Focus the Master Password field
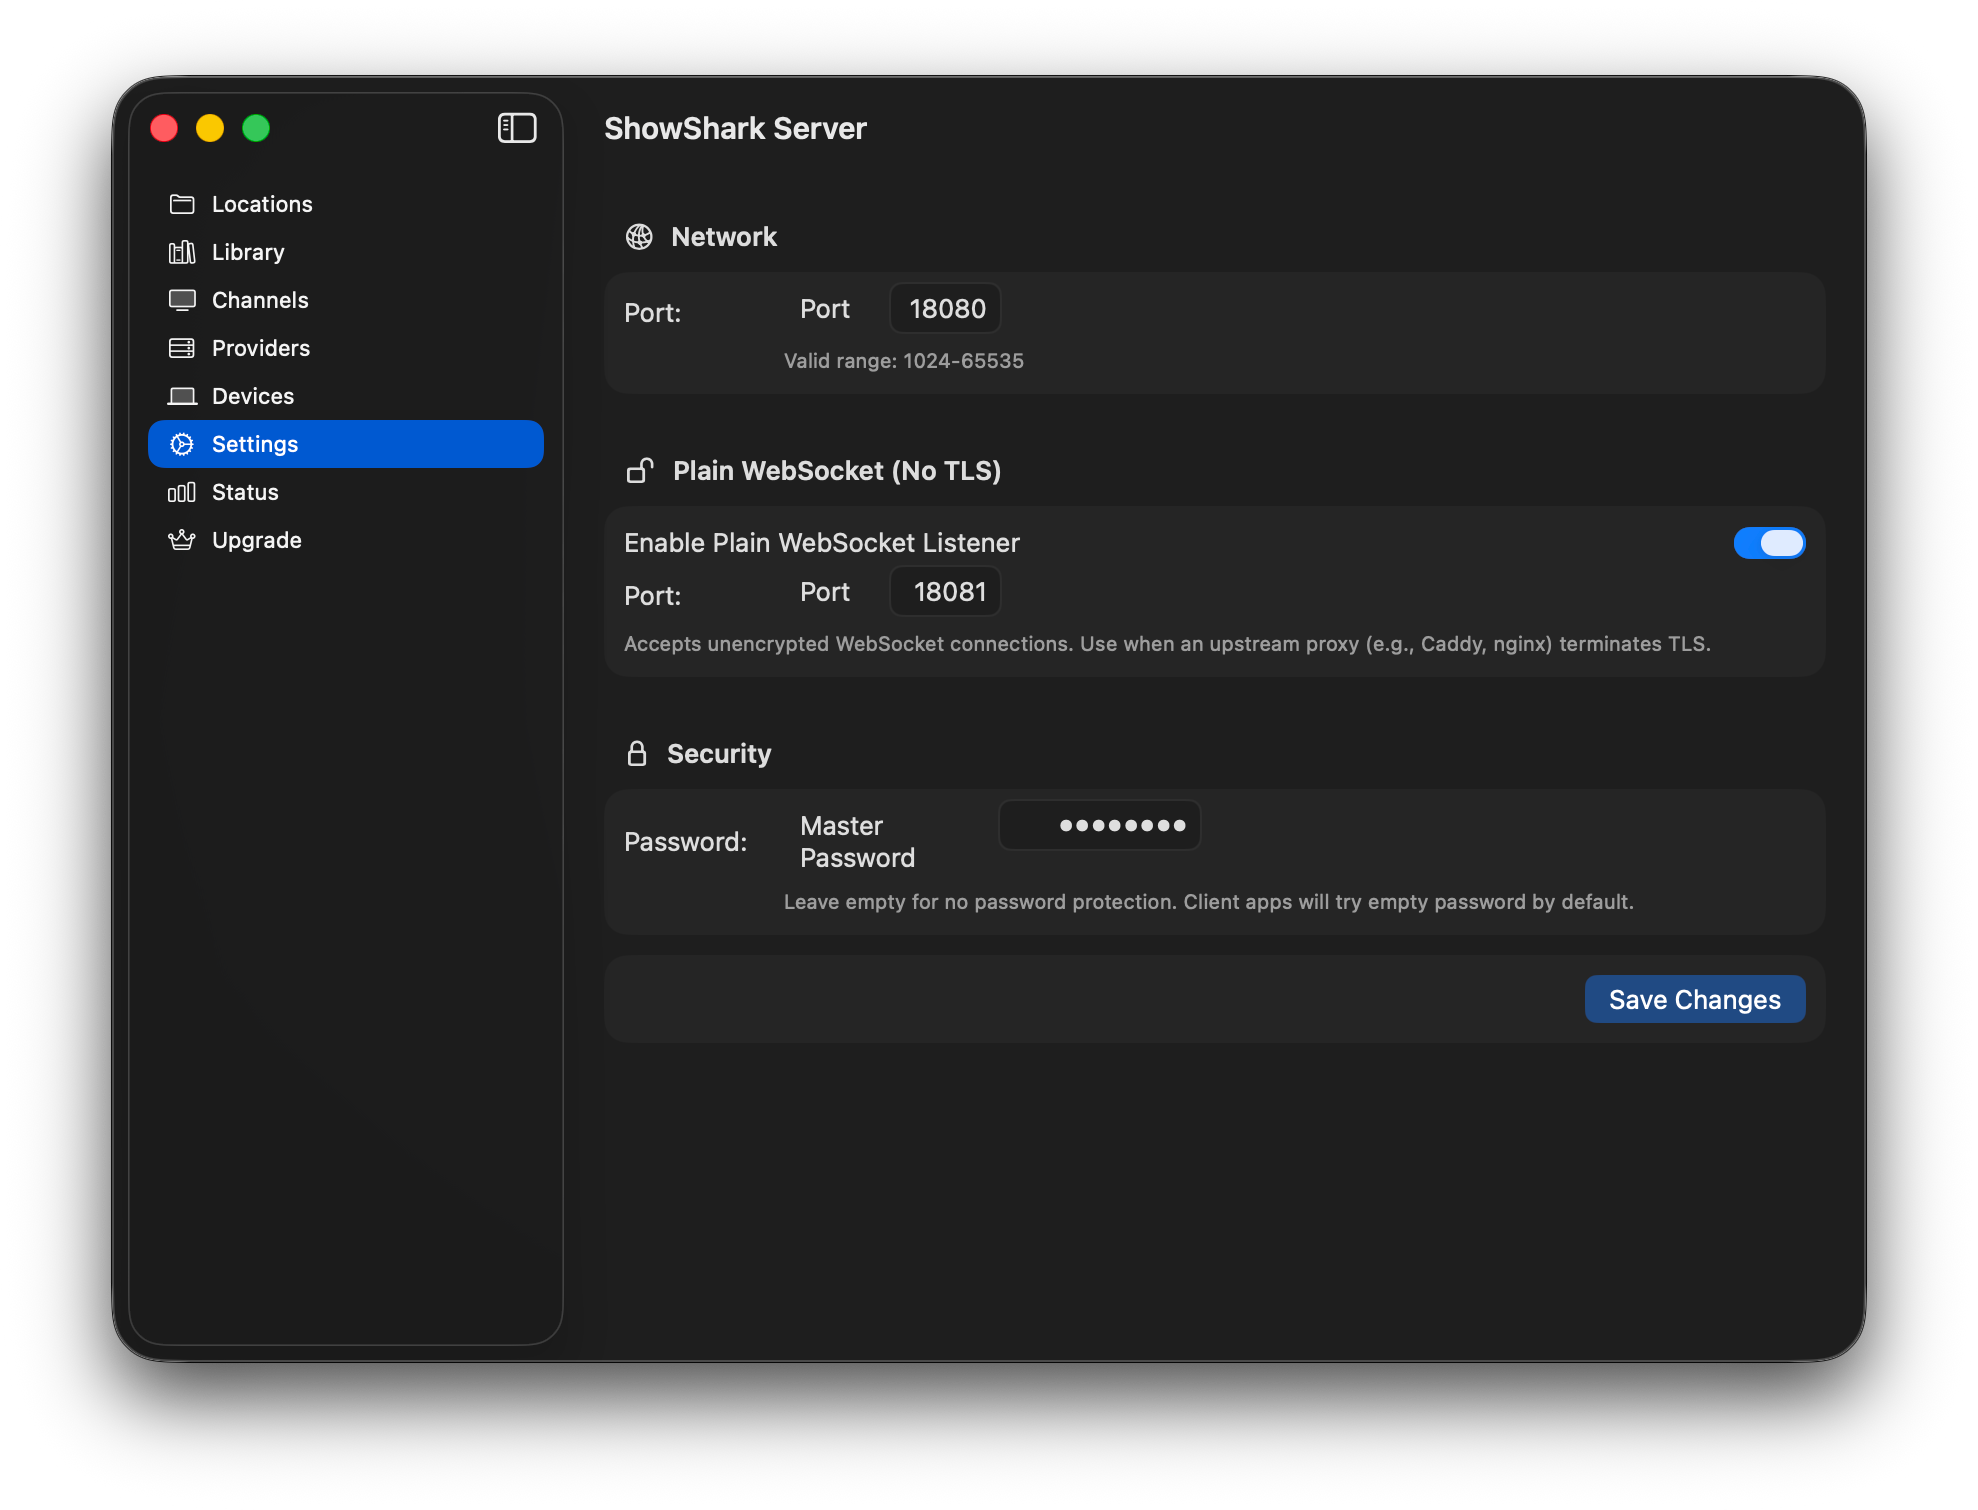Viewport: 1978px width, 1510px height. pyautogui.click(x=1099, y=826)
